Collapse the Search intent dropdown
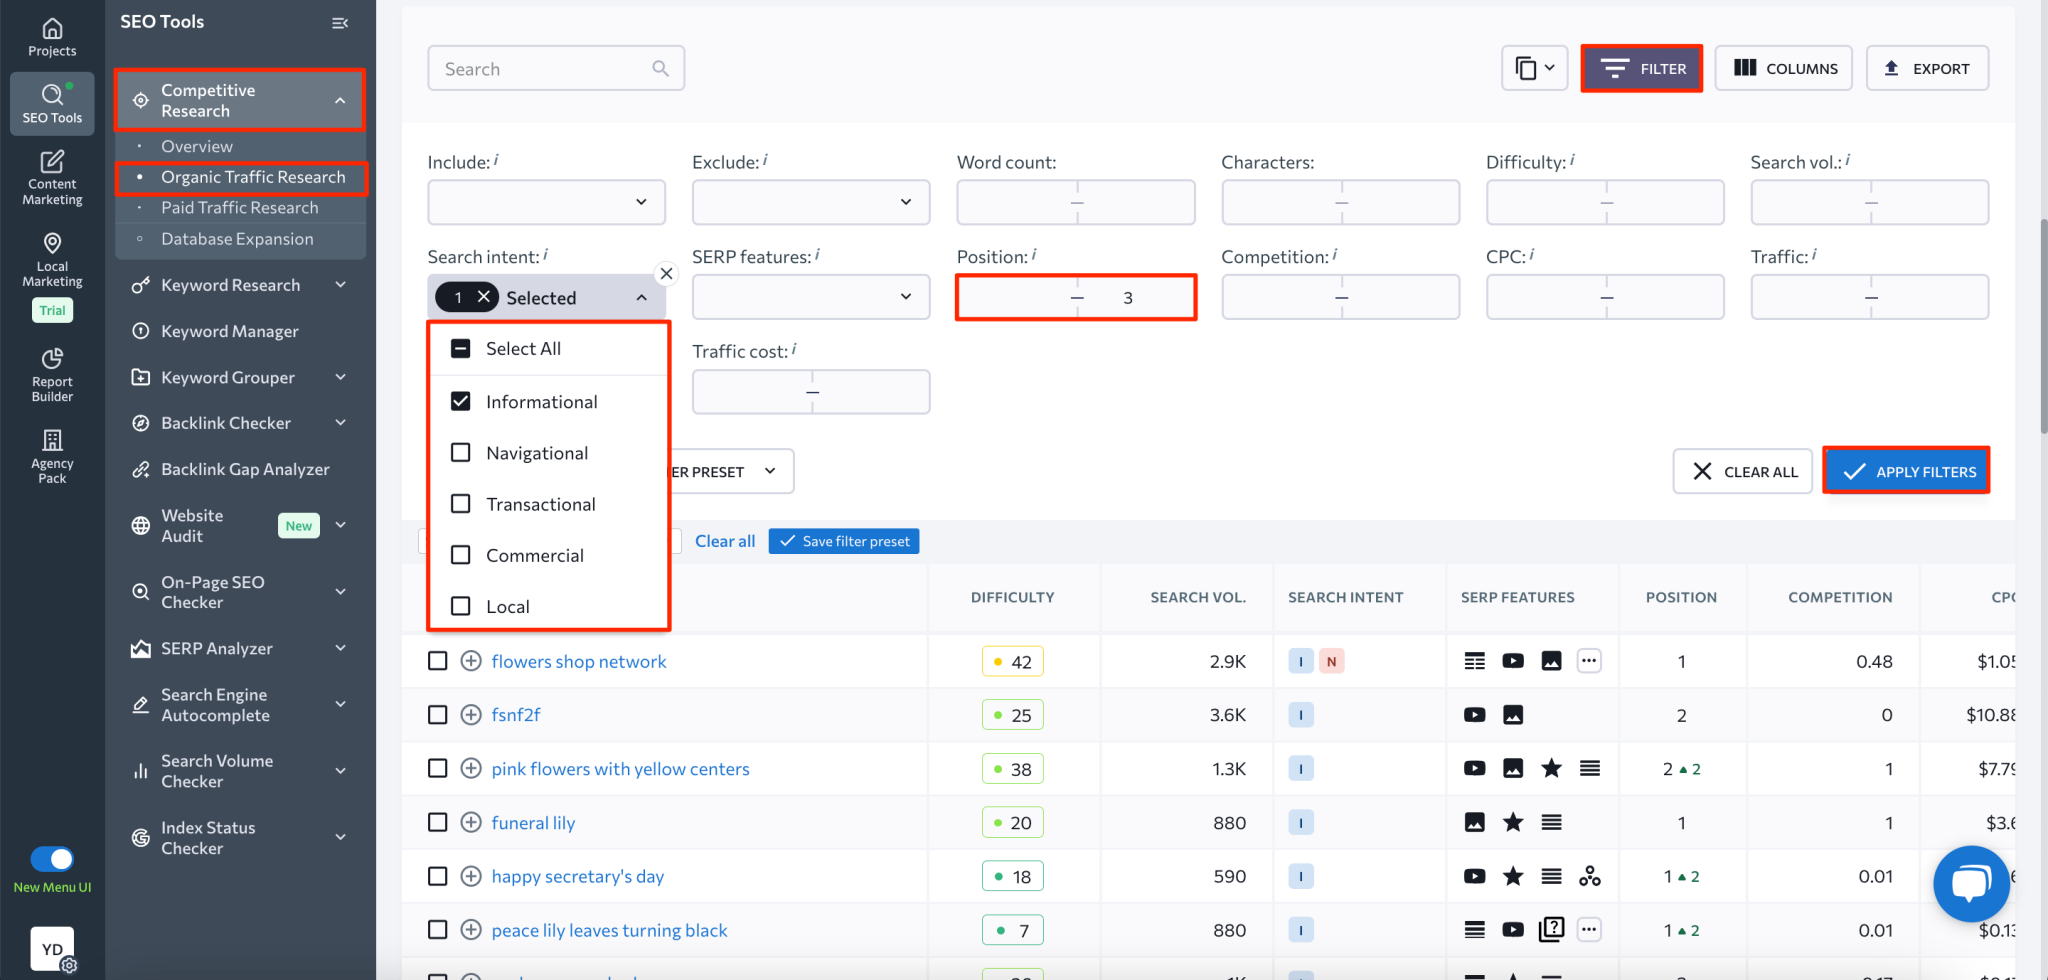 (641, 296)
